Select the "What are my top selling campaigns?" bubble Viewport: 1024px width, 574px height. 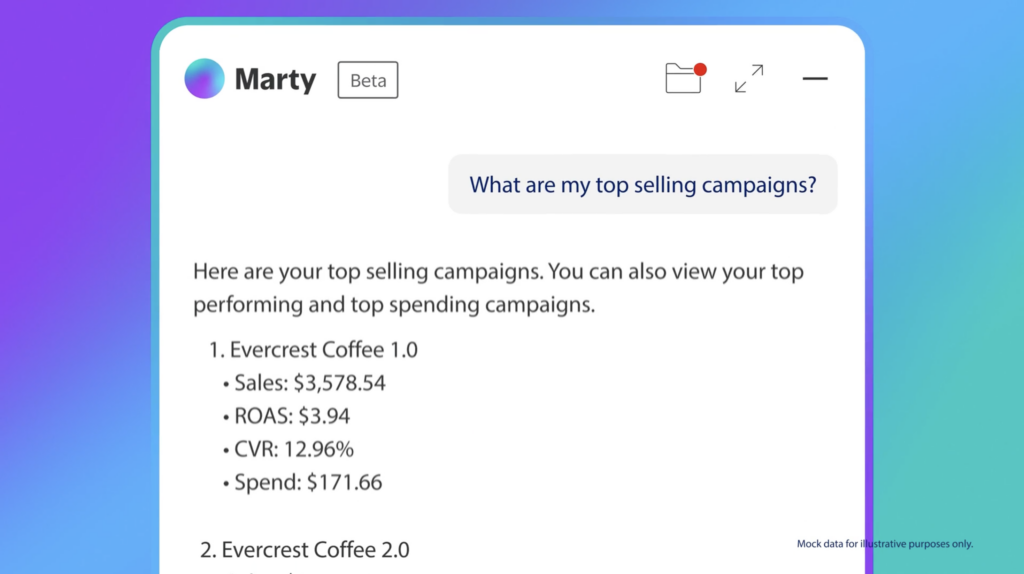click(642, 184)
